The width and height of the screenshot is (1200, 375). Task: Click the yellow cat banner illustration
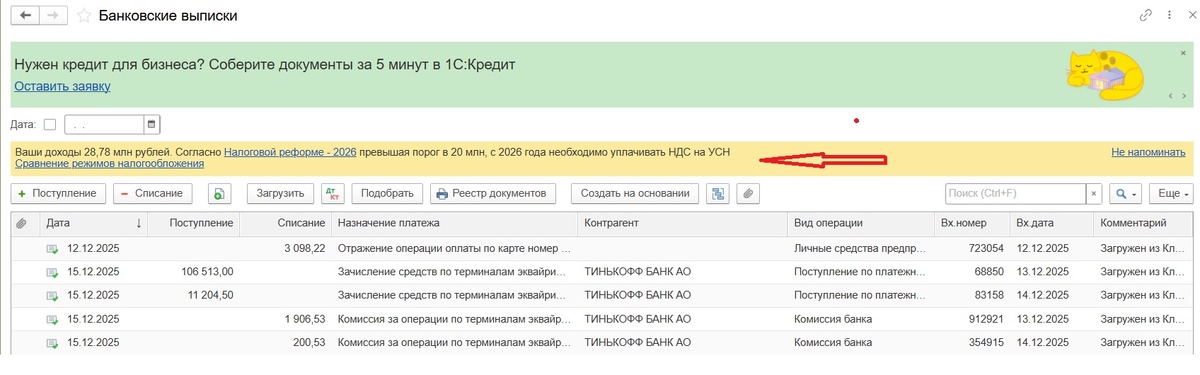1105,75
